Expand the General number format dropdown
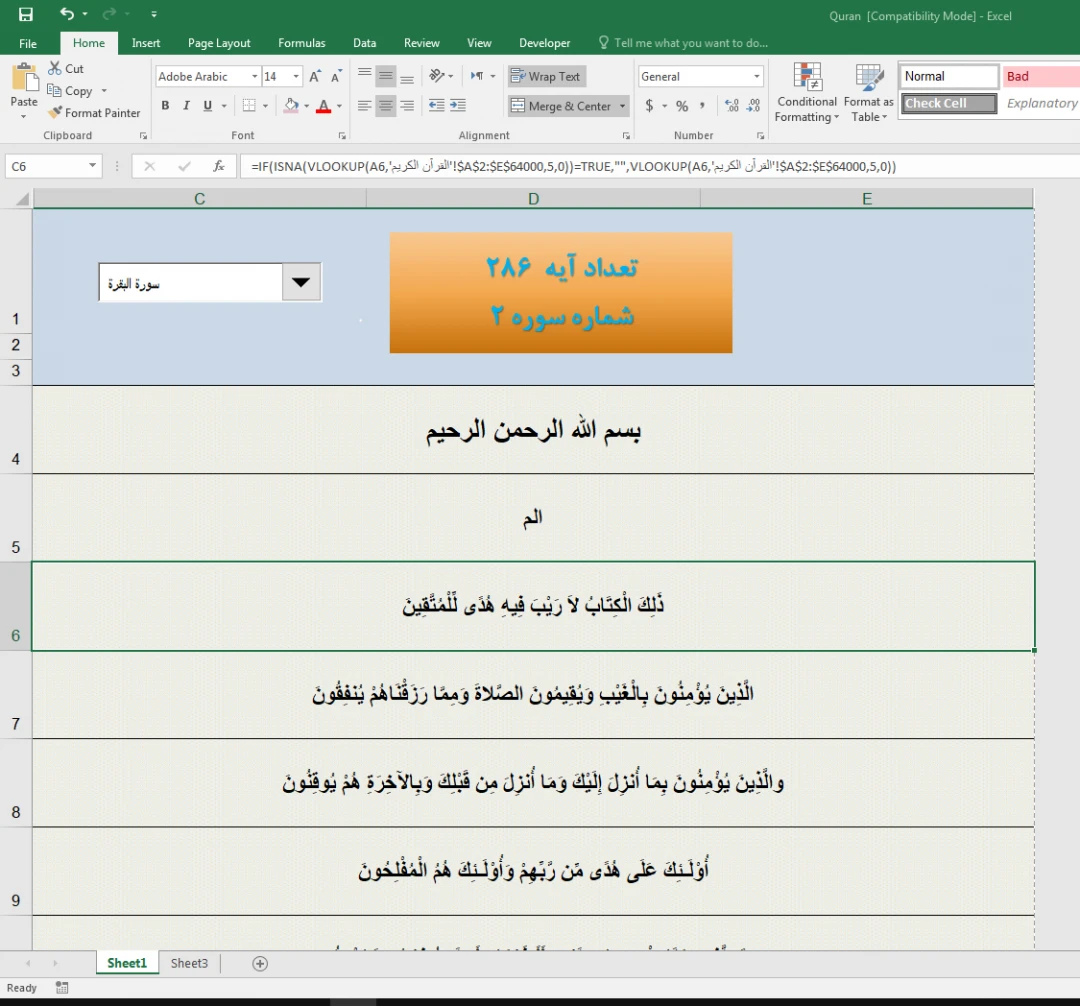The width and height of the screenshot is (1080, 1006). coord(756,77)
